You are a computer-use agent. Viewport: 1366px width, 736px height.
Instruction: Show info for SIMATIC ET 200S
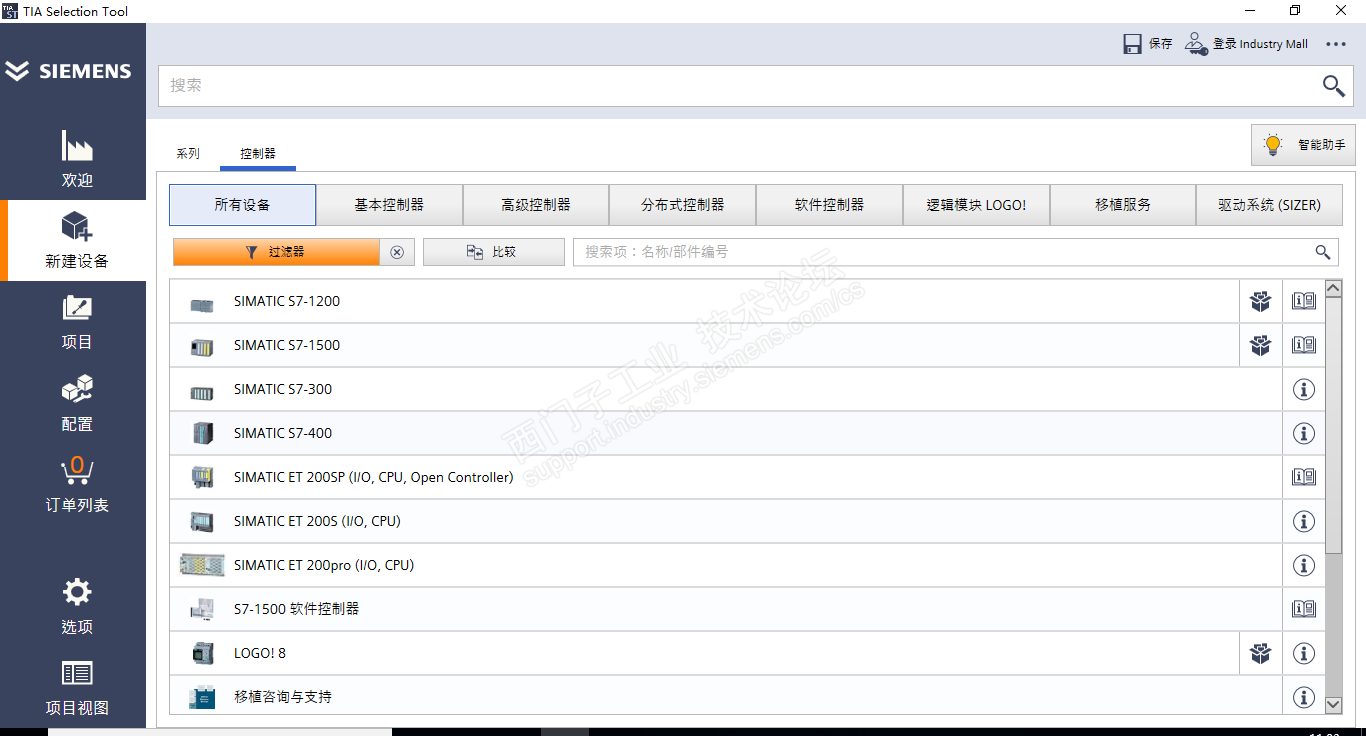tap(1304, 521)
